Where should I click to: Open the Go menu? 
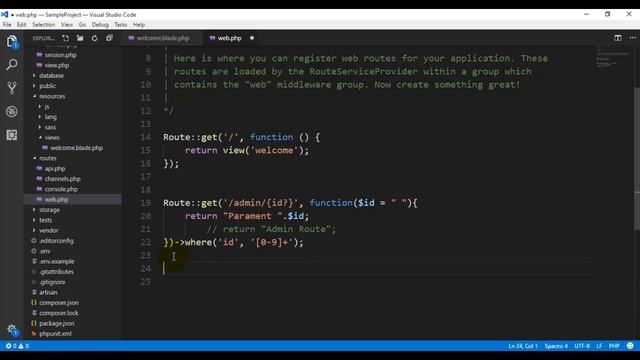pos(82,24)
